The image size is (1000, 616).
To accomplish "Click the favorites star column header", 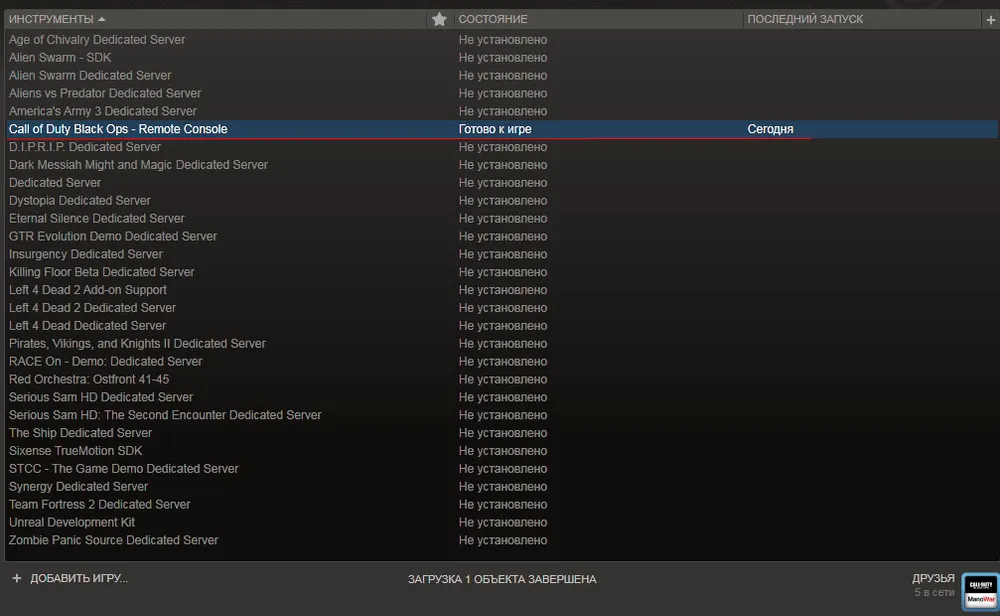I will click(439, 19).
